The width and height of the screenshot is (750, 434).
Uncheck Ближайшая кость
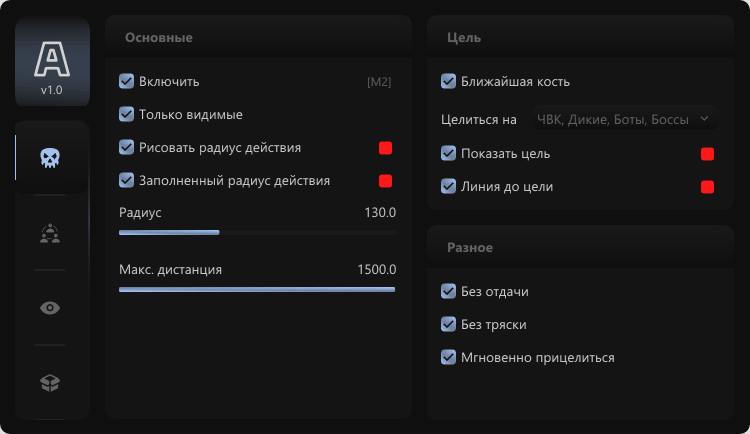pyautogui.click(x=449, y=82)
